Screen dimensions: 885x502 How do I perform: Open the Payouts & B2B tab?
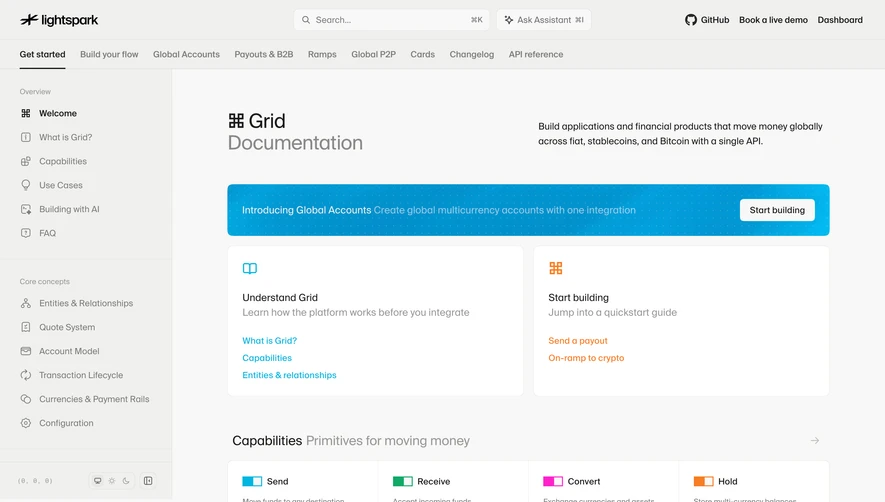[264, 54]
